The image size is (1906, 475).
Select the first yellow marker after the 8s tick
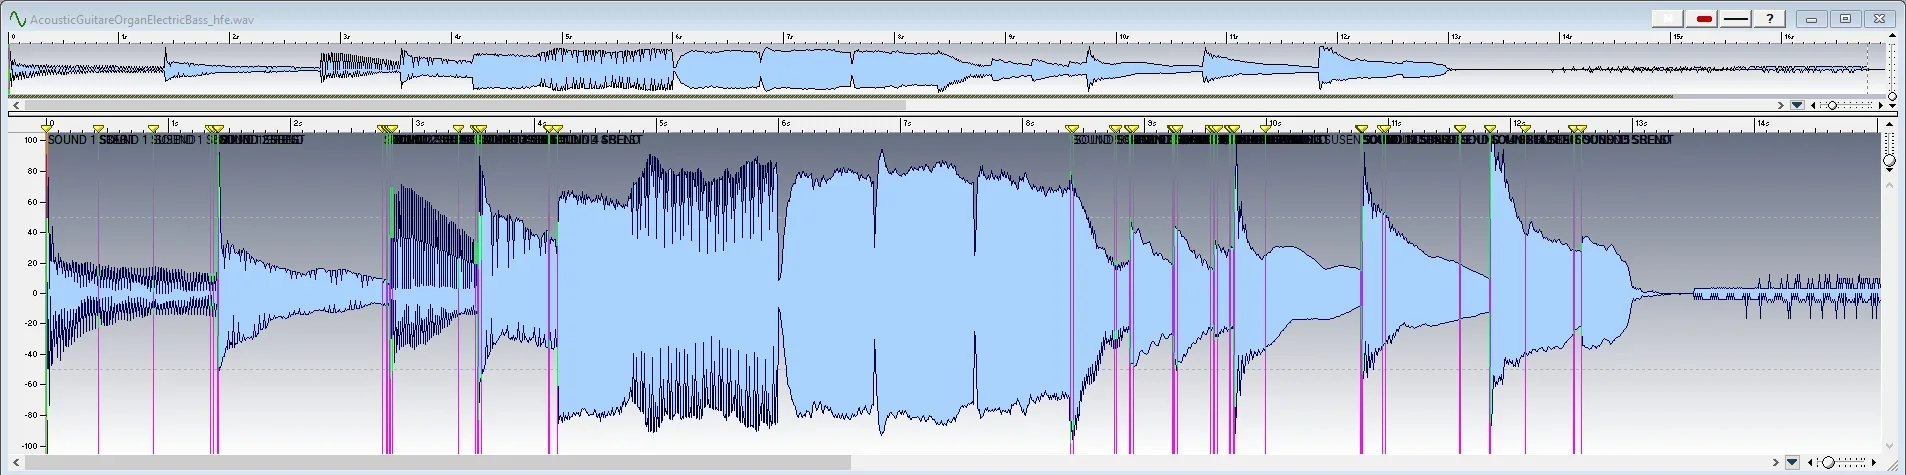point(1072,129)
